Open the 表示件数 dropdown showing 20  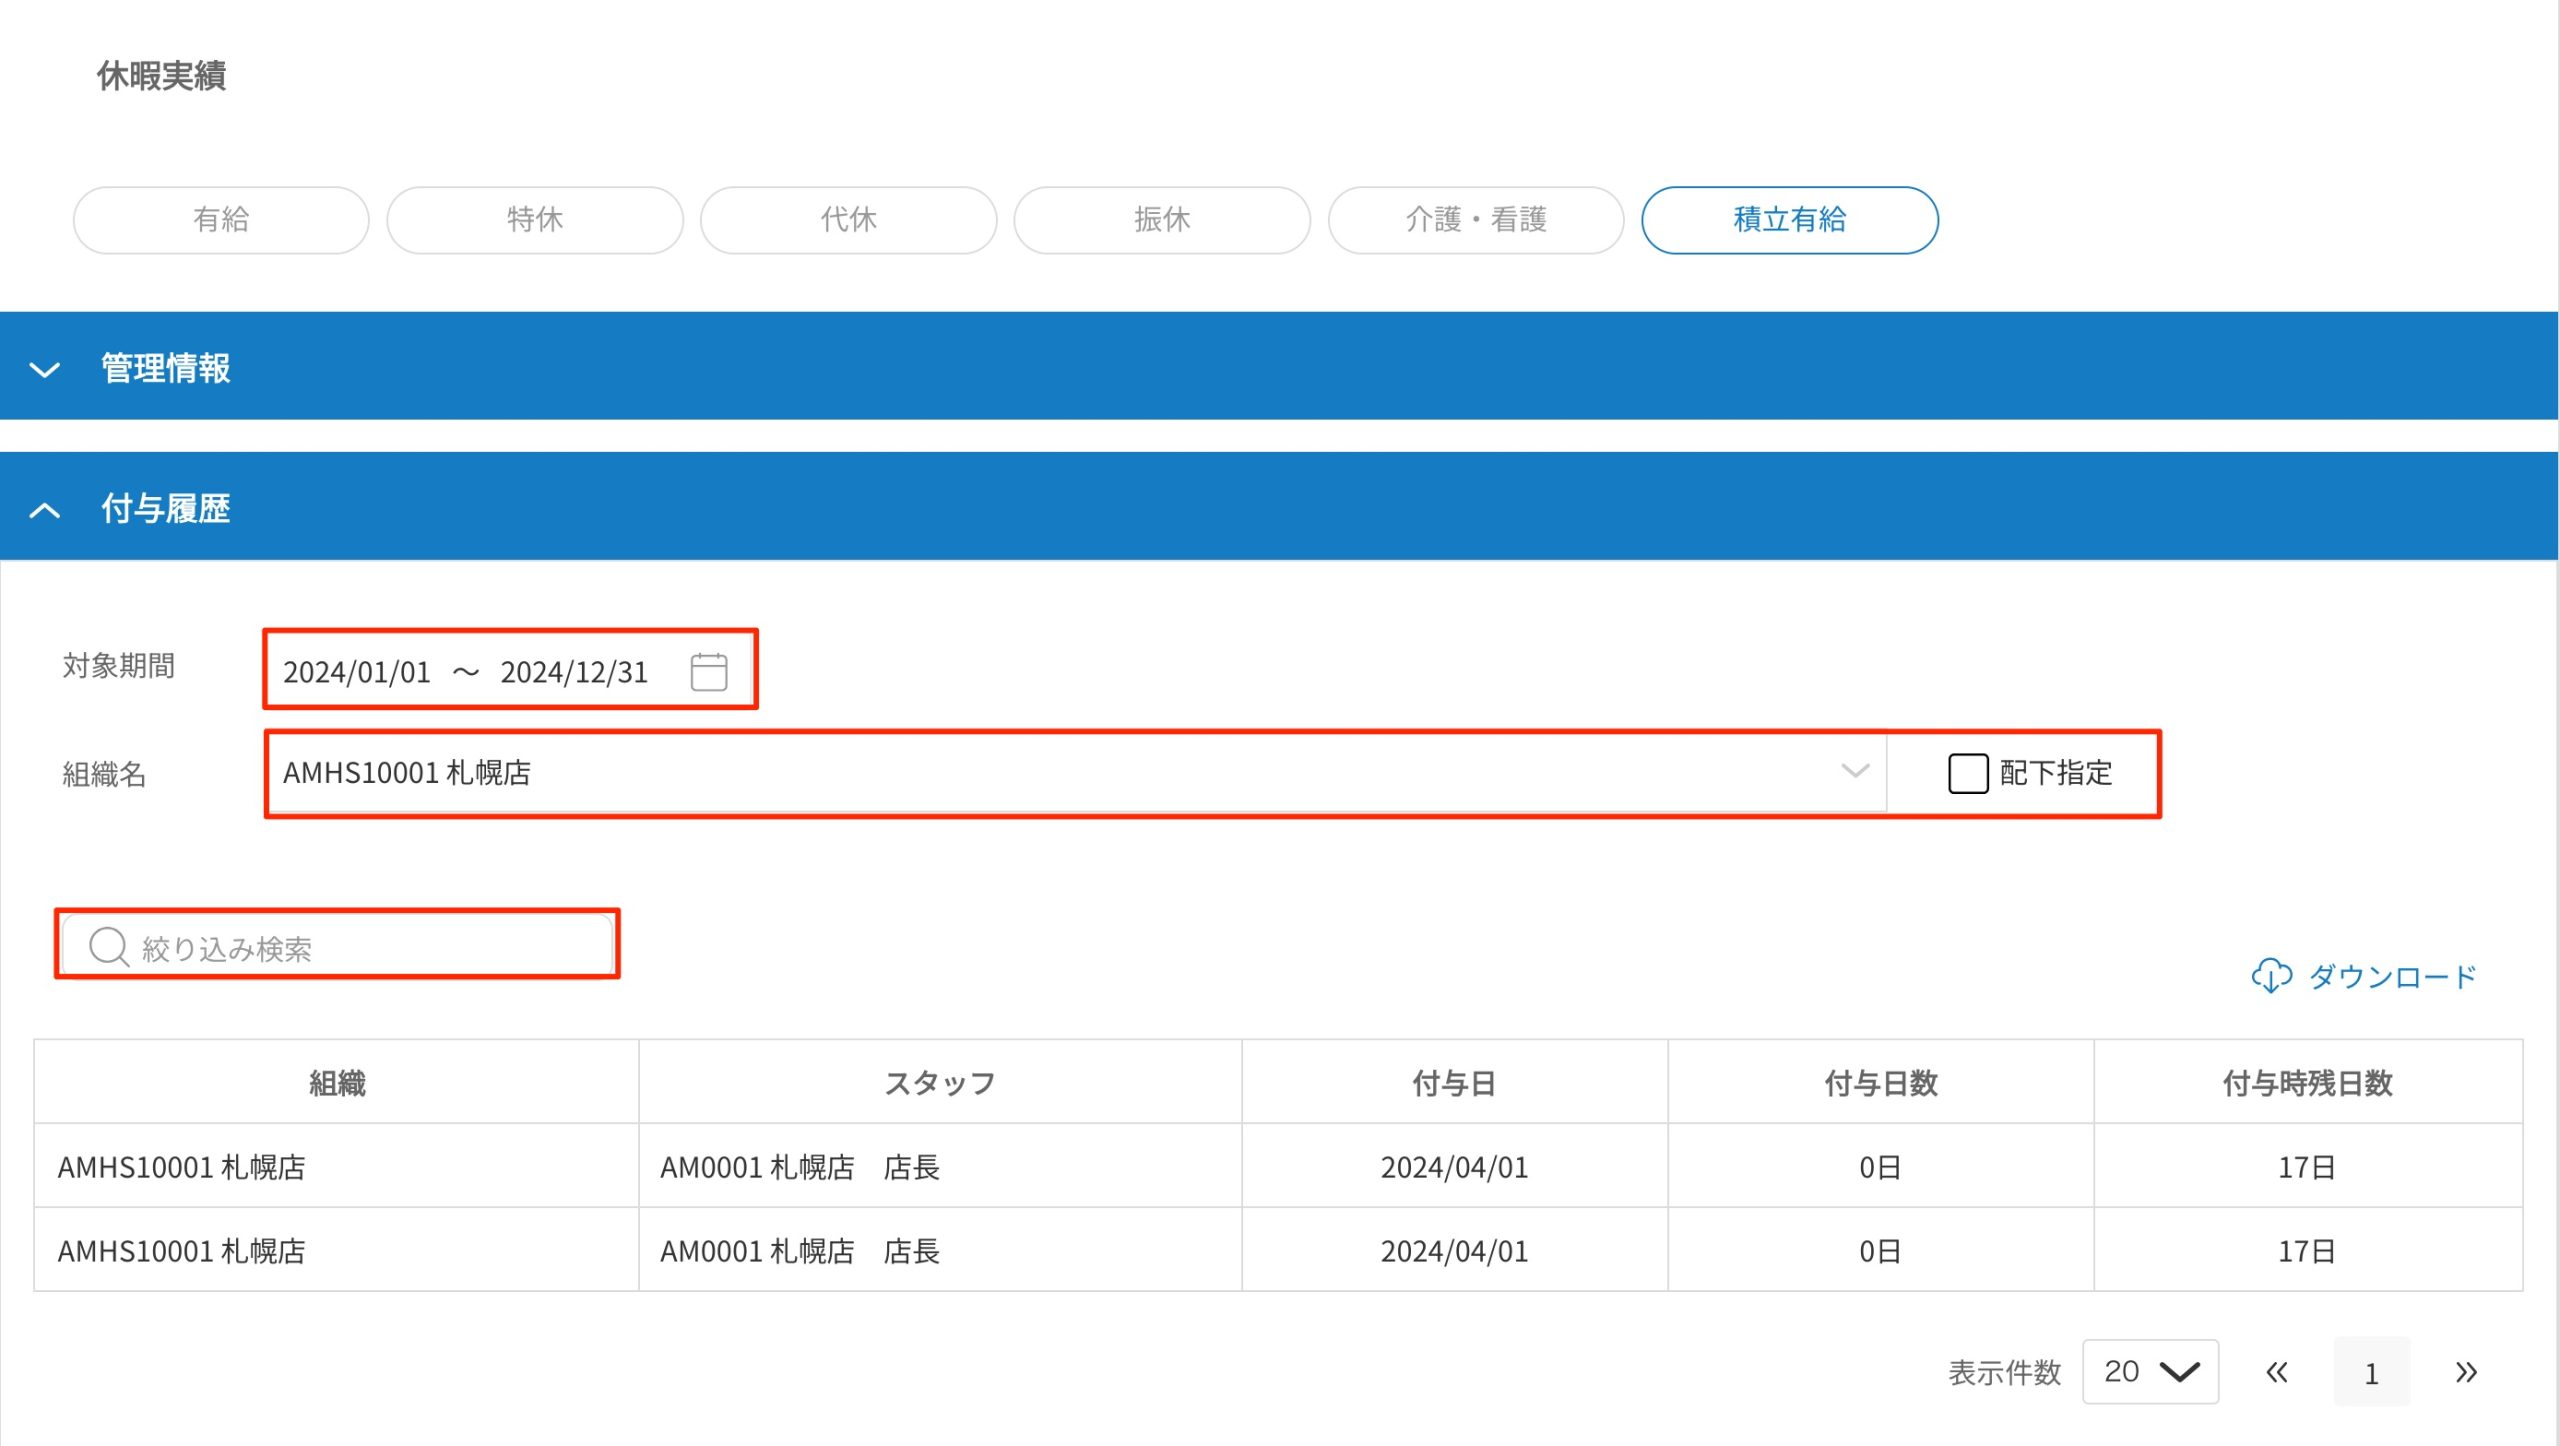pyautogui.click(x=2150, y=1372)
